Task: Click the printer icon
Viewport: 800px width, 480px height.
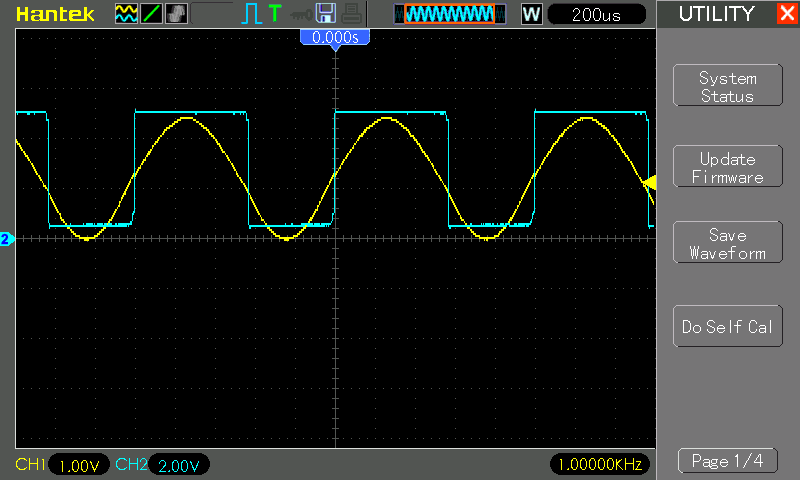Action: (x=352, y=14)
